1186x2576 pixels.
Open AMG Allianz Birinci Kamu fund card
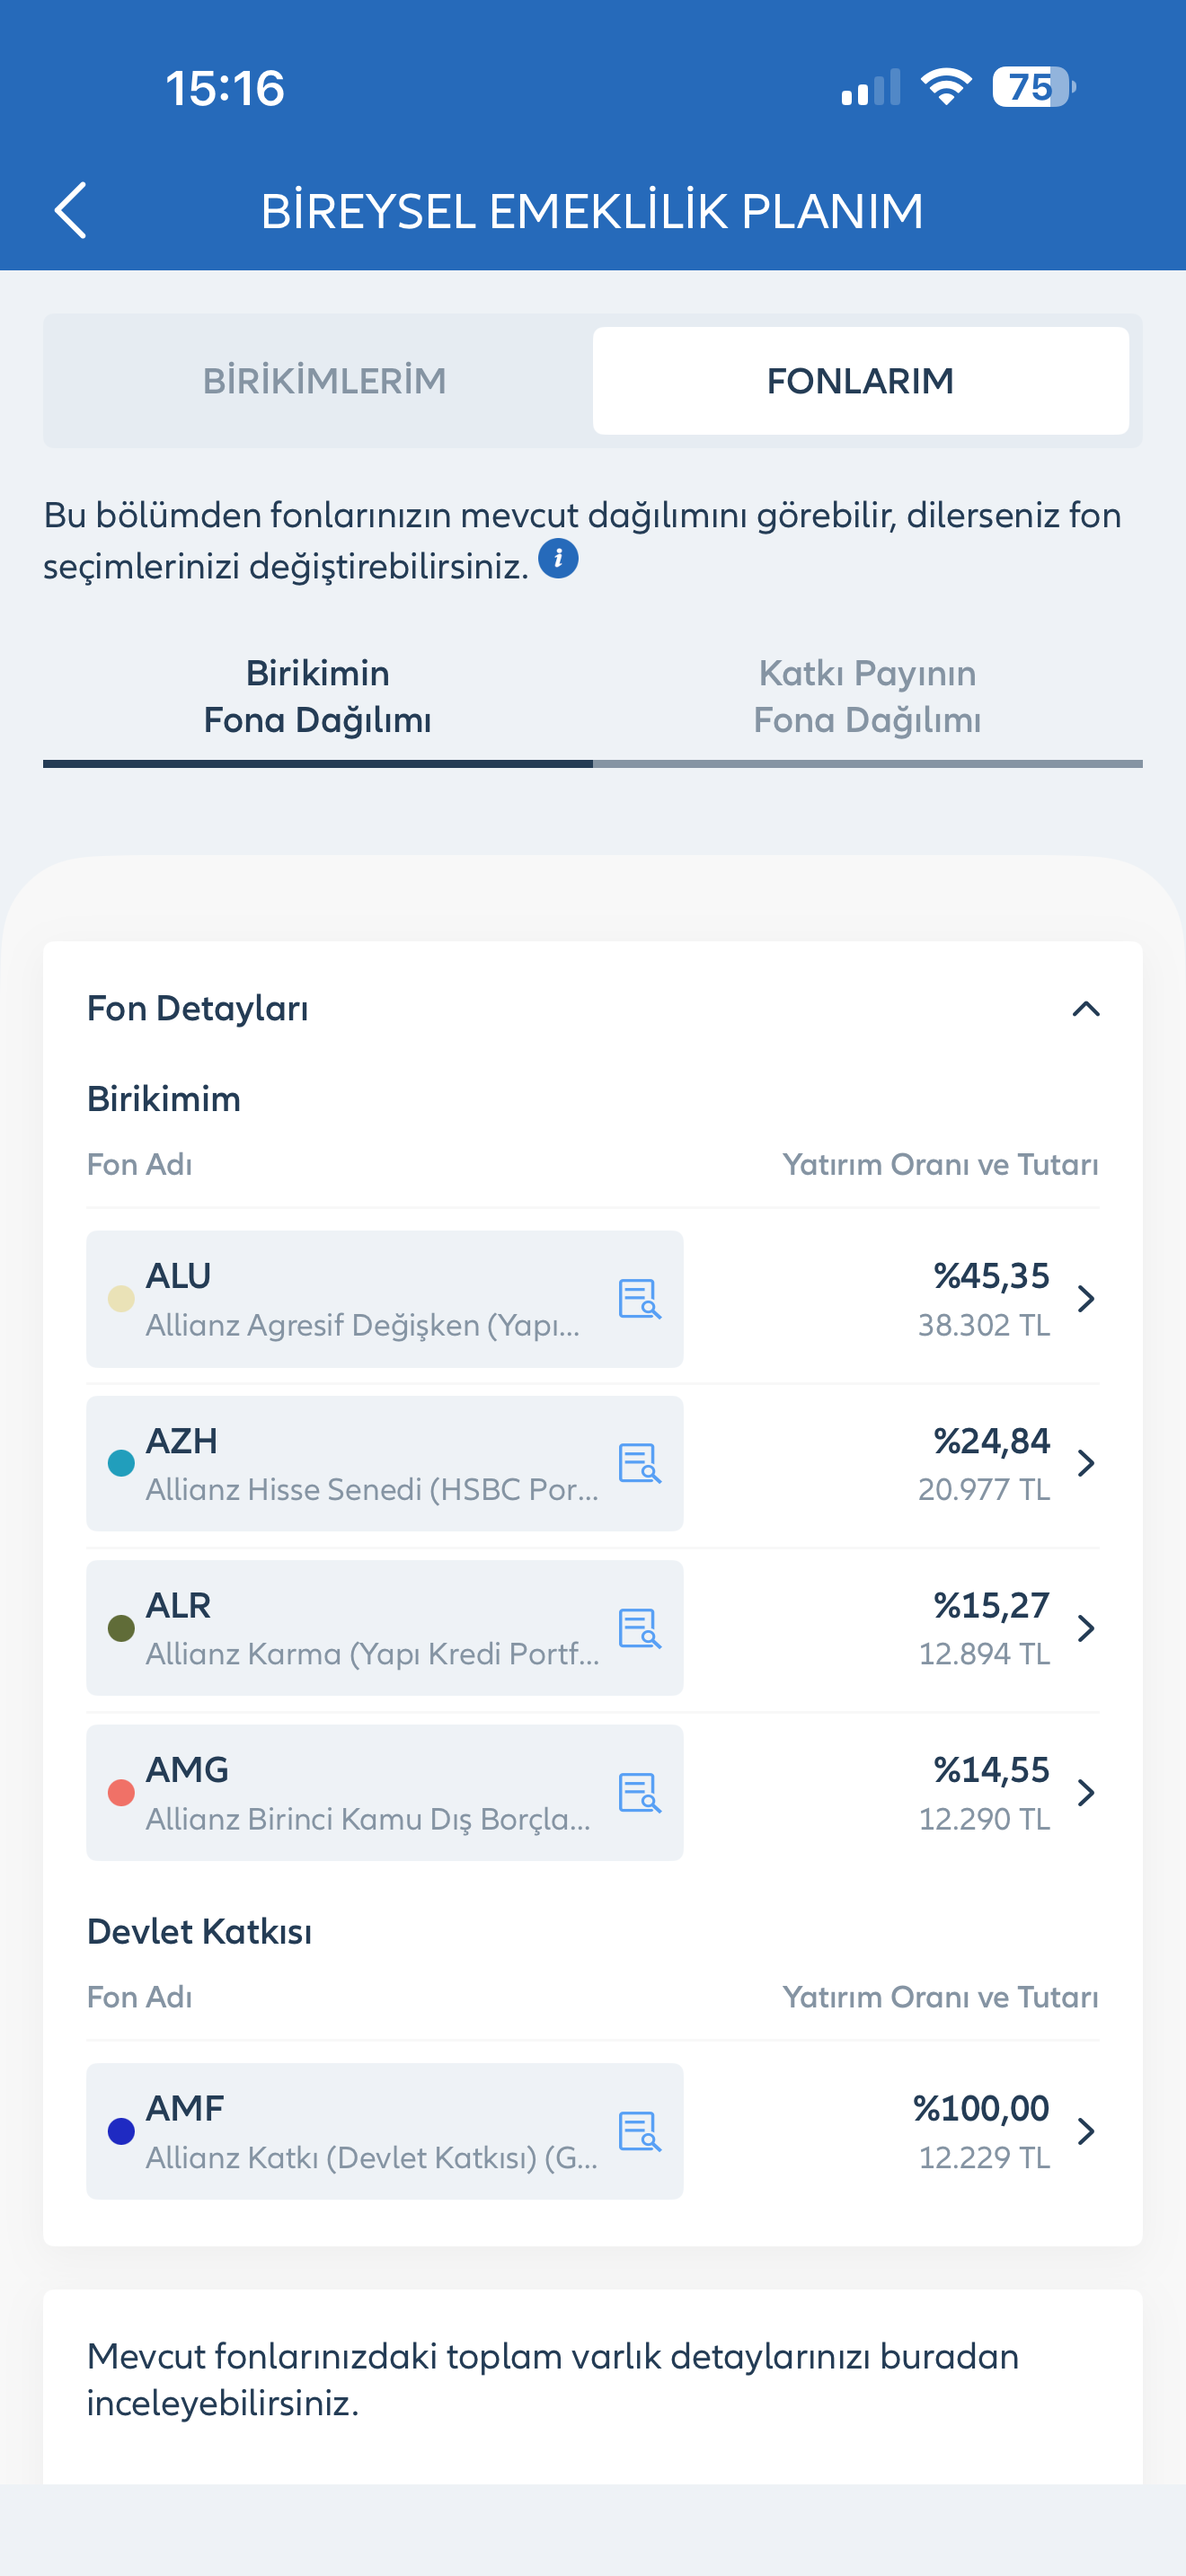click(385, 1792)
